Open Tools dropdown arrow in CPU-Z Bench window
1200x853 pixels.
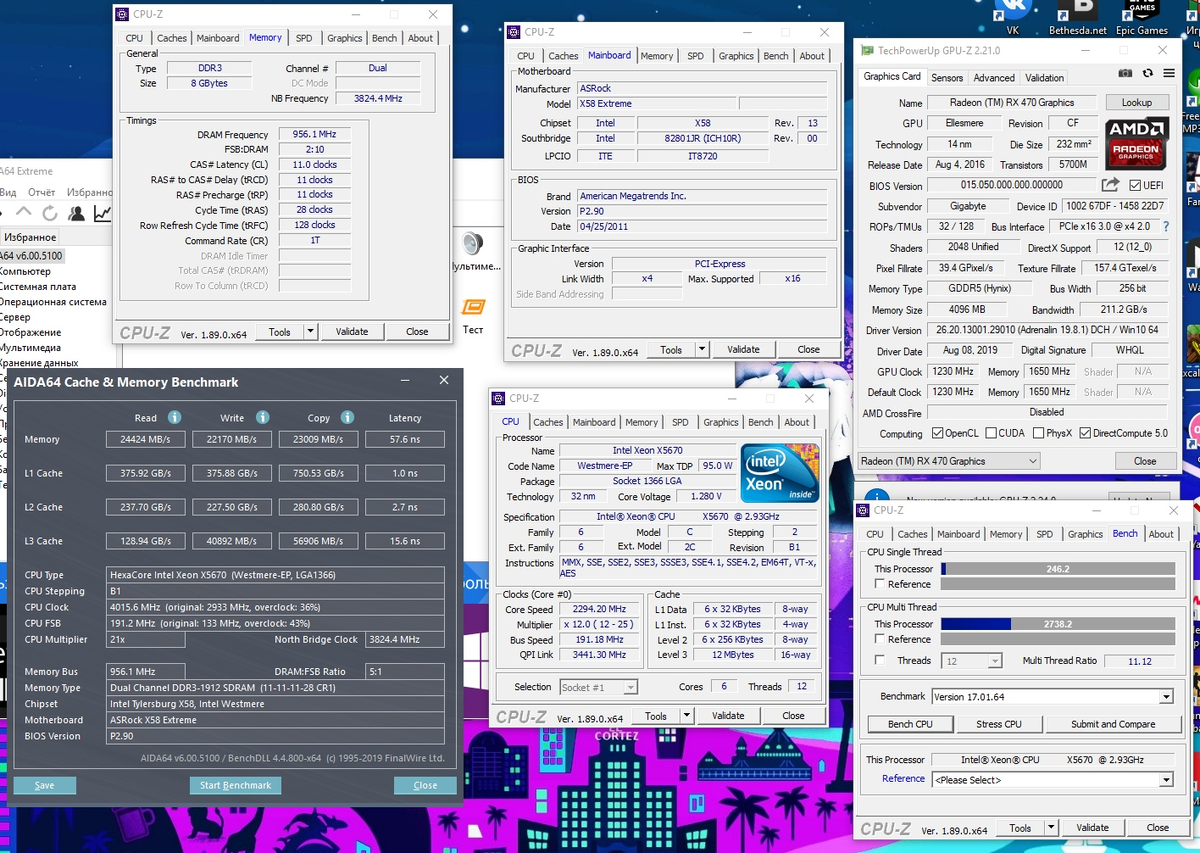tap(1051, 828)
